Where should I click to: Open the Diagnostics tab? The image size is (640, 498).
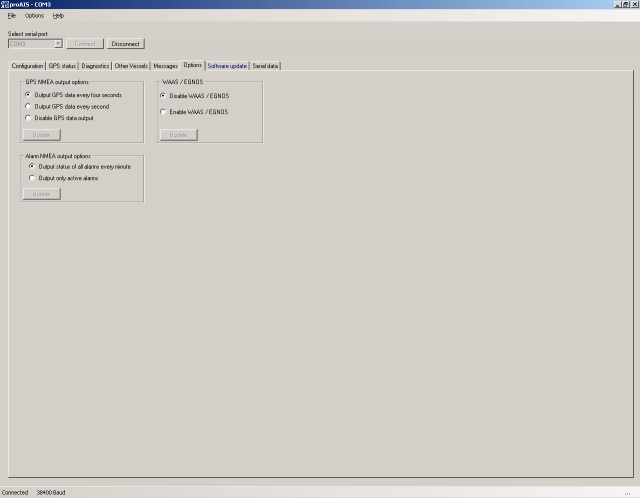(95, 66)
